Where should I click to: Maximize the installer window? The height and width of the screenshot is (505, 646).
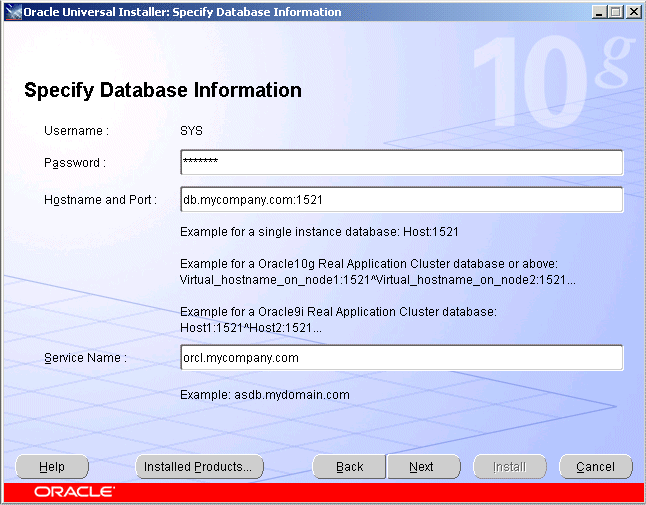pyautogui.click(x=616, y=12)
